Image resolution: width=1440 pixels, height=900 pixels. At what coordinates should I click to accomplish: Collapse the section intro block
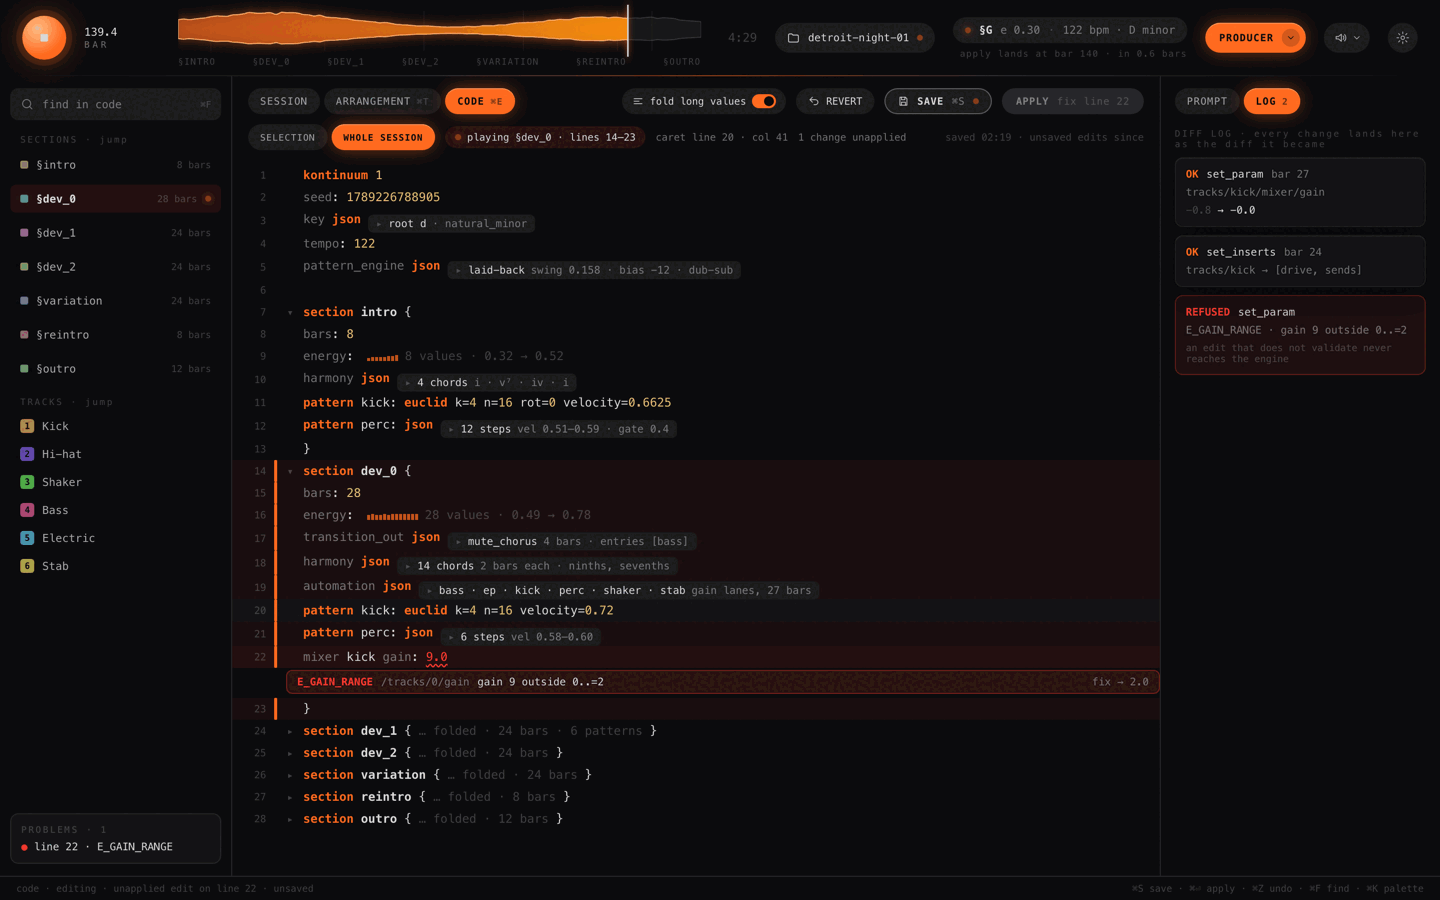coord(291,312)
